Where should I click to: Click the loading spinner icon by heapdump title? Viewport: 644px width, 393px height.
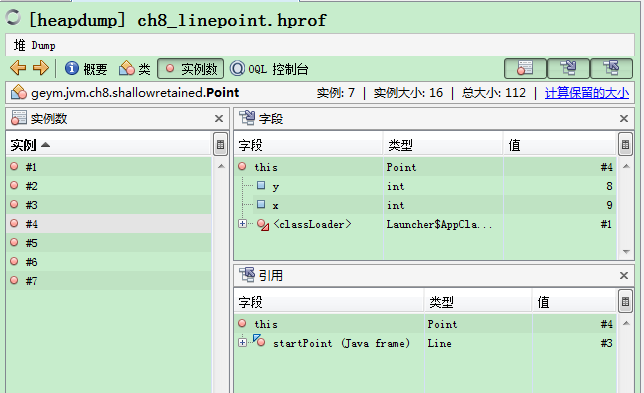13,17
